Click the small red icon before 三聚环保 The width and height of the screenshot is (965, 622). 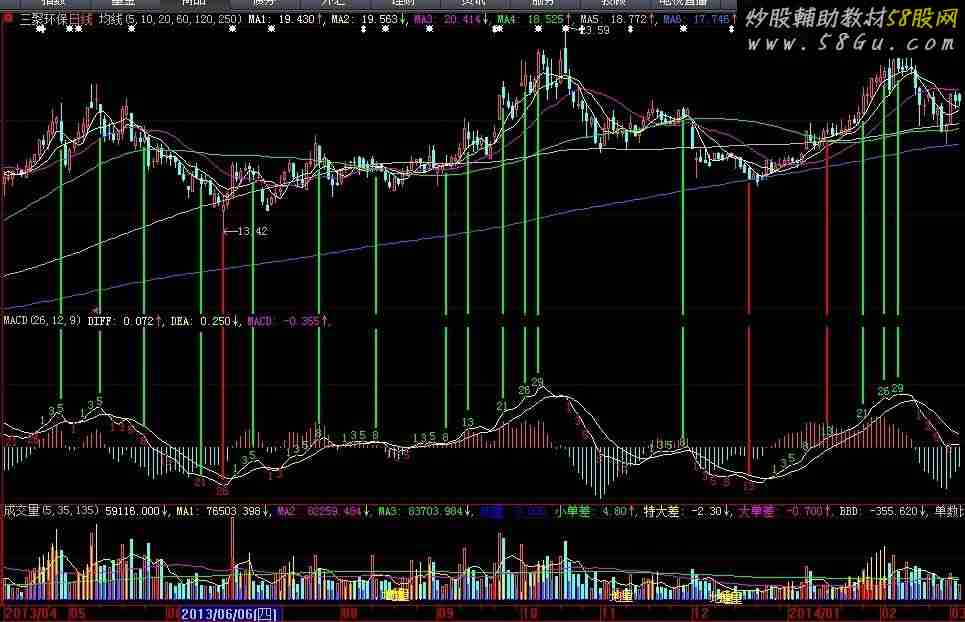[x=9, y=19]
